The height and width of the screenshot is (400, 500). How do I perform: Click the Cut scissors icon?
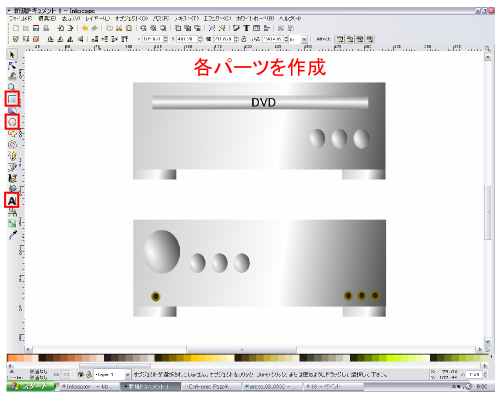(x=119, y=28)
